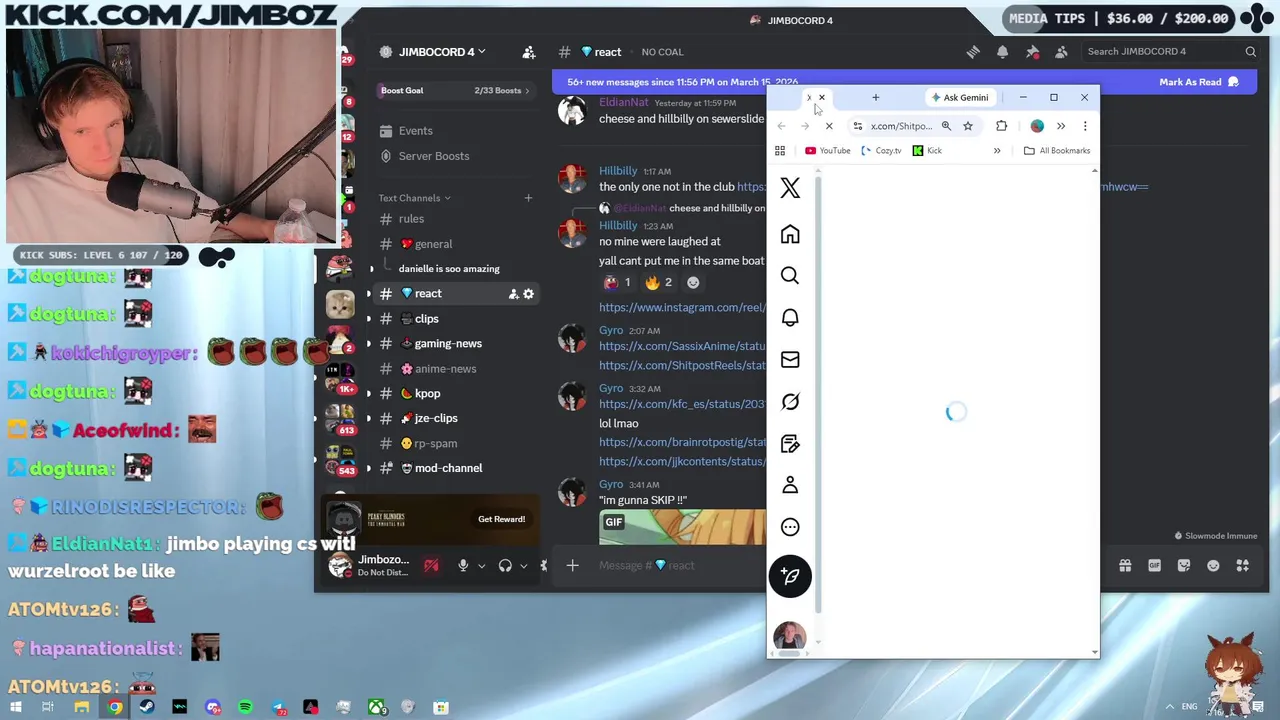Click the X compose post button

(x=790, y=576)
